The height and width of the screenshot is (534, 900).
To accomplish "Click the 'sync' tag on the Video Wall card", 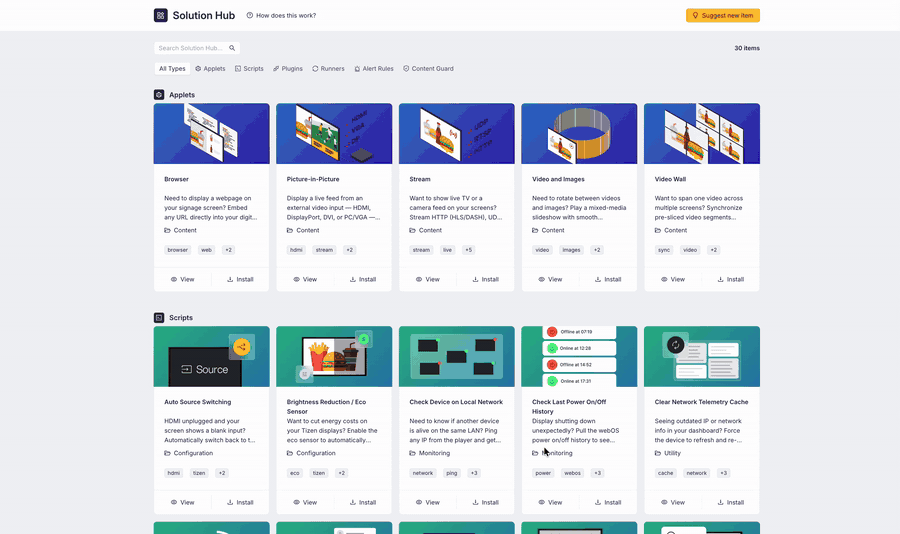I will point(664,250).
